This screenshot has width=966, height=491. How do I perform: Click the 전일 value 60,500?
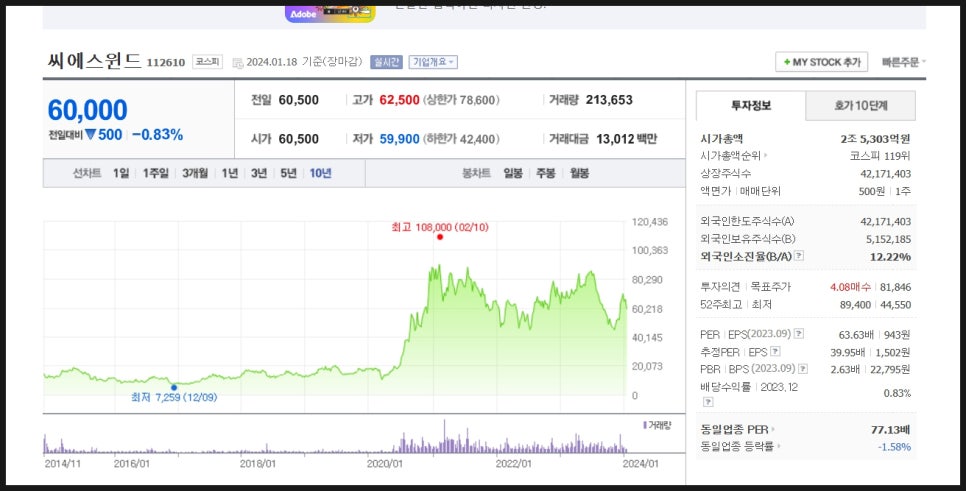[299, 100]
